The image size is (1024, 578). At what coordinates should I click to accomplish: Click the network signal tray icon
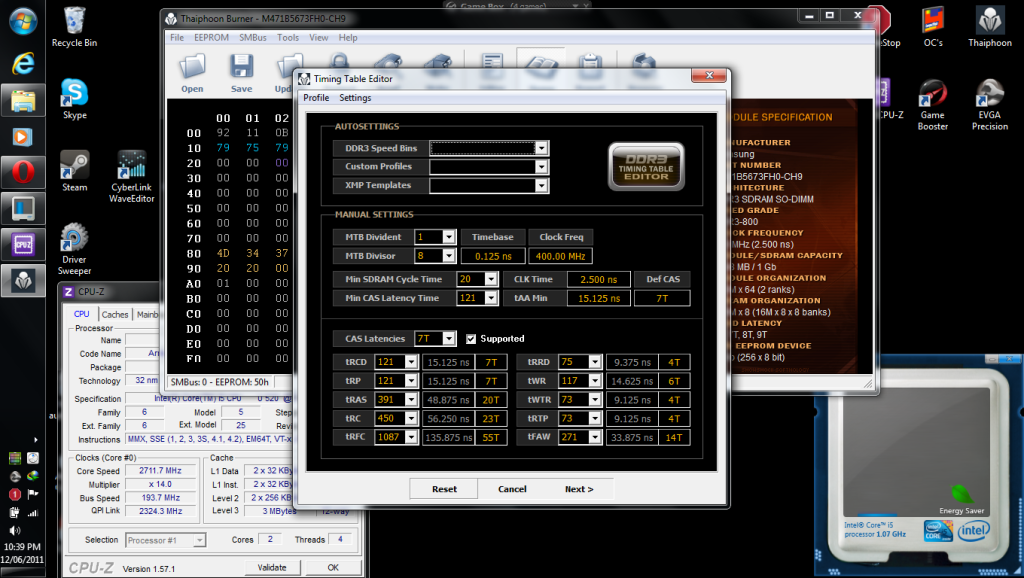click(33, 513)
